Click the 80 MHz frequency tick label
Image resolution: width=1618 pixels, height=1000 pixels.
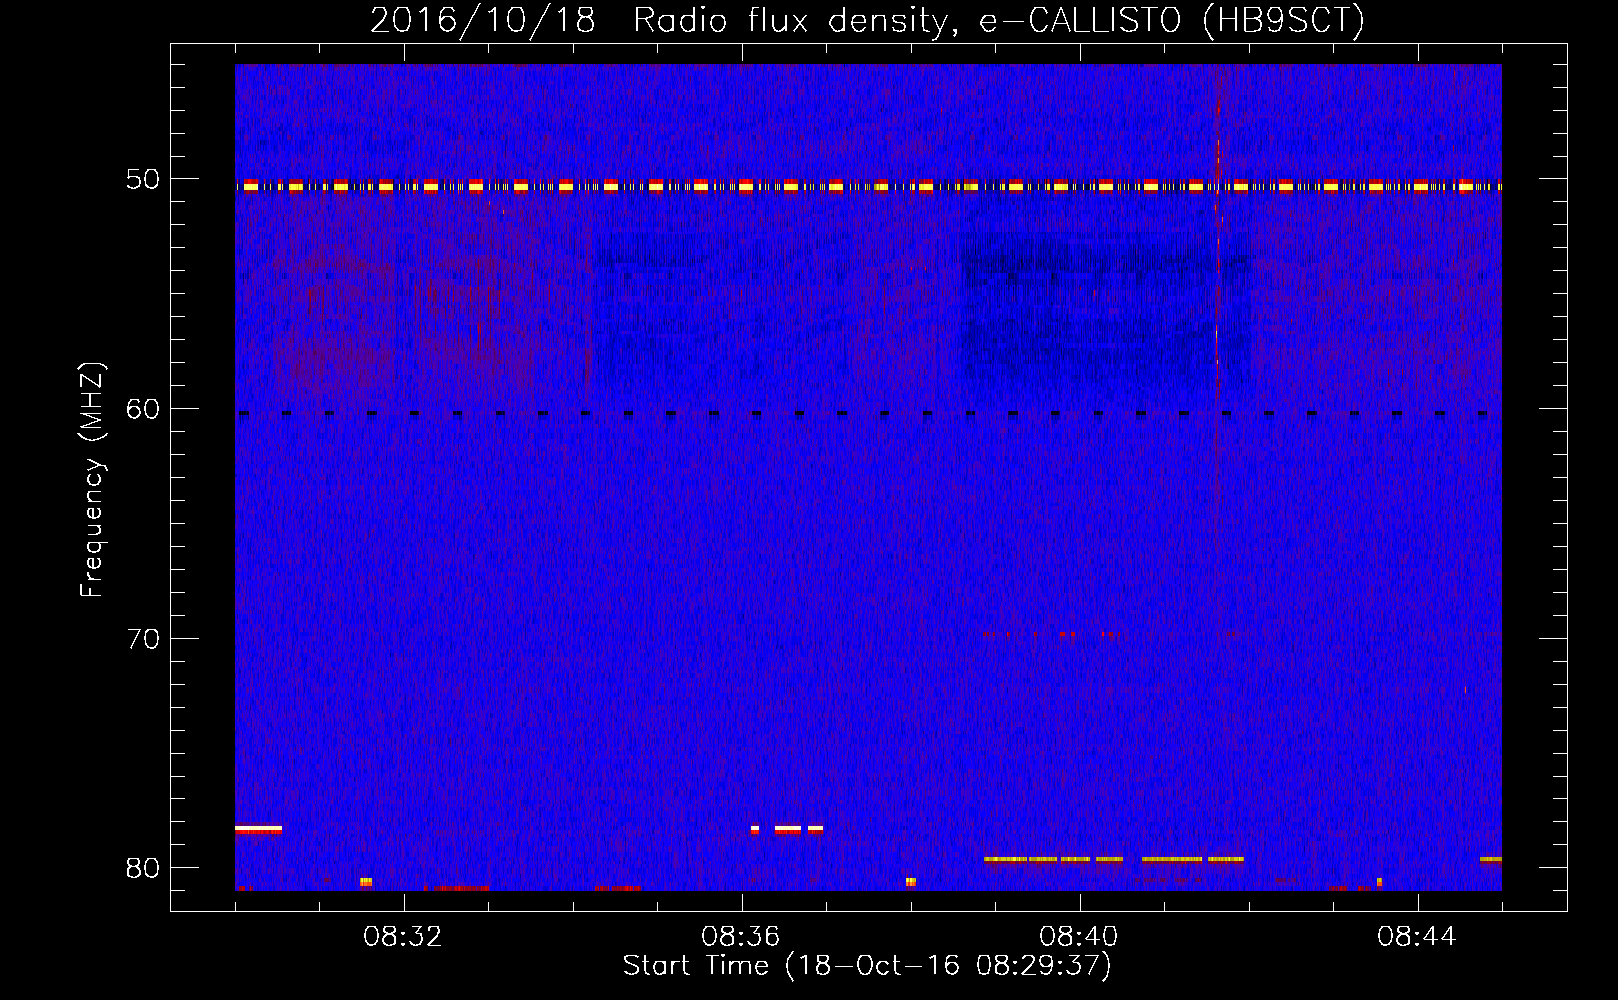(x=143, y=868)
